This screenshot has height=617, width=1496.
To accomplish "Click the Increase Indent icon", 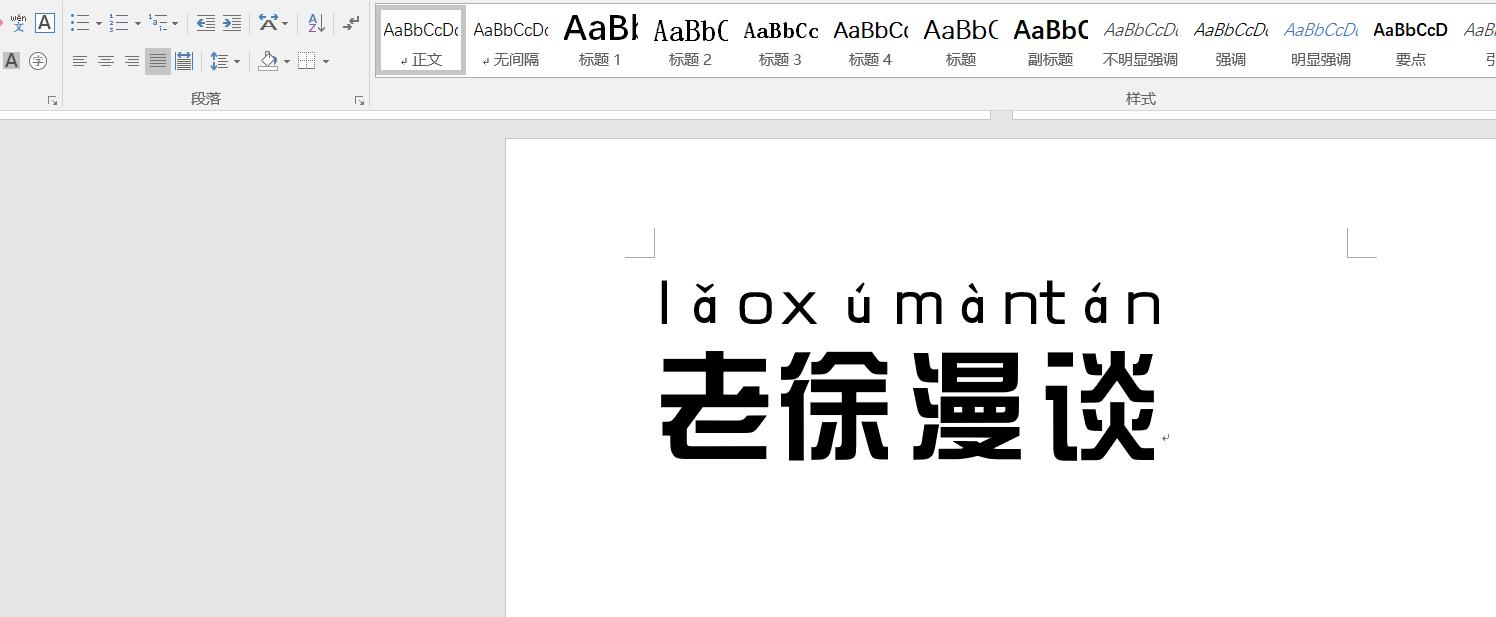I will tap(232, 23).
